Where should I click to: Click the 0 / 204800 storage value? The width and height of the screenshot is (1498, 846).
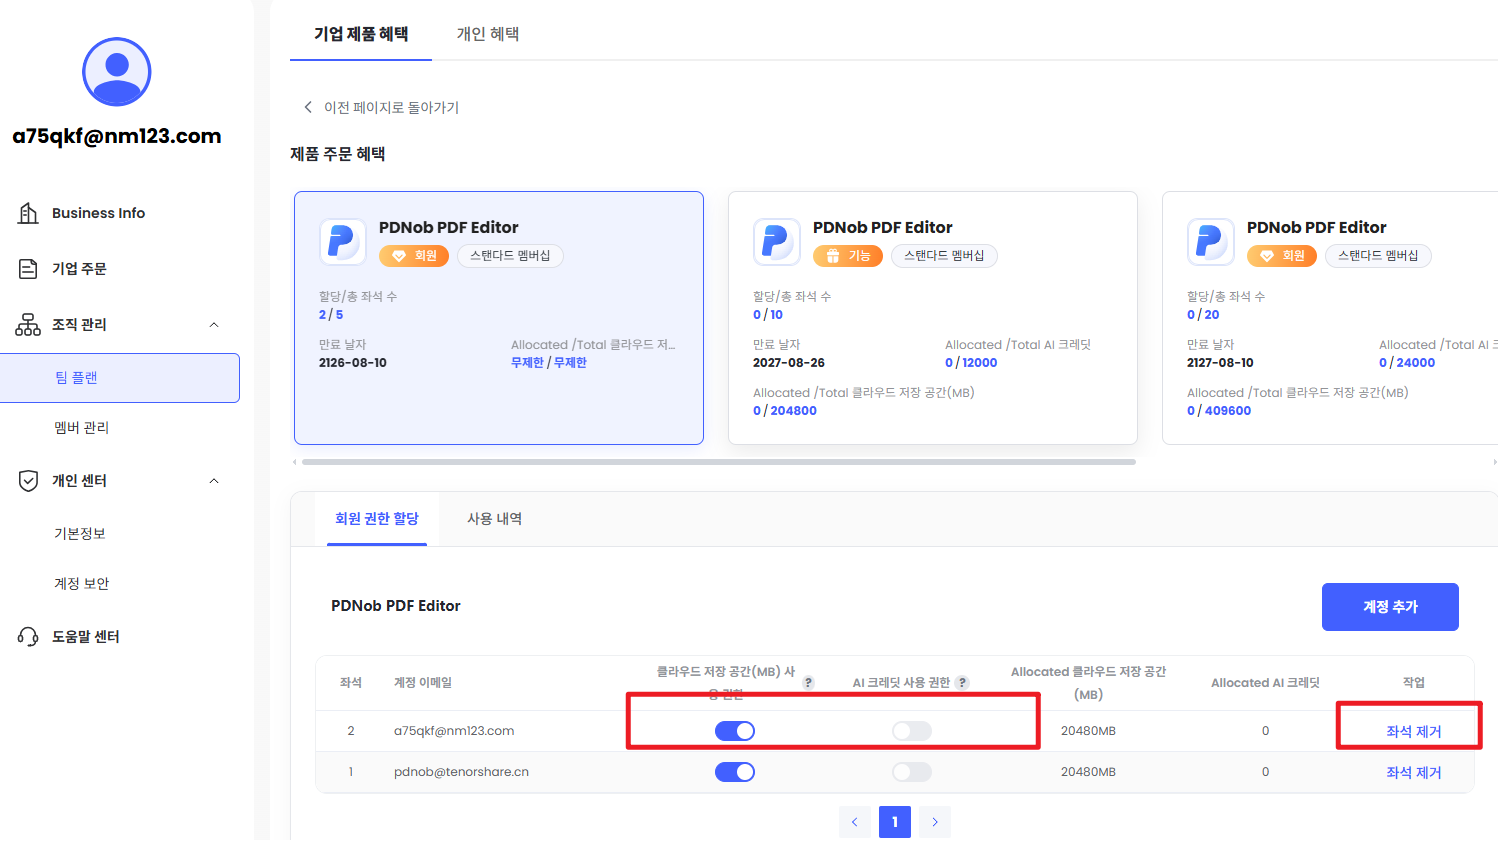pyautogui.click(x=785, y=411)
